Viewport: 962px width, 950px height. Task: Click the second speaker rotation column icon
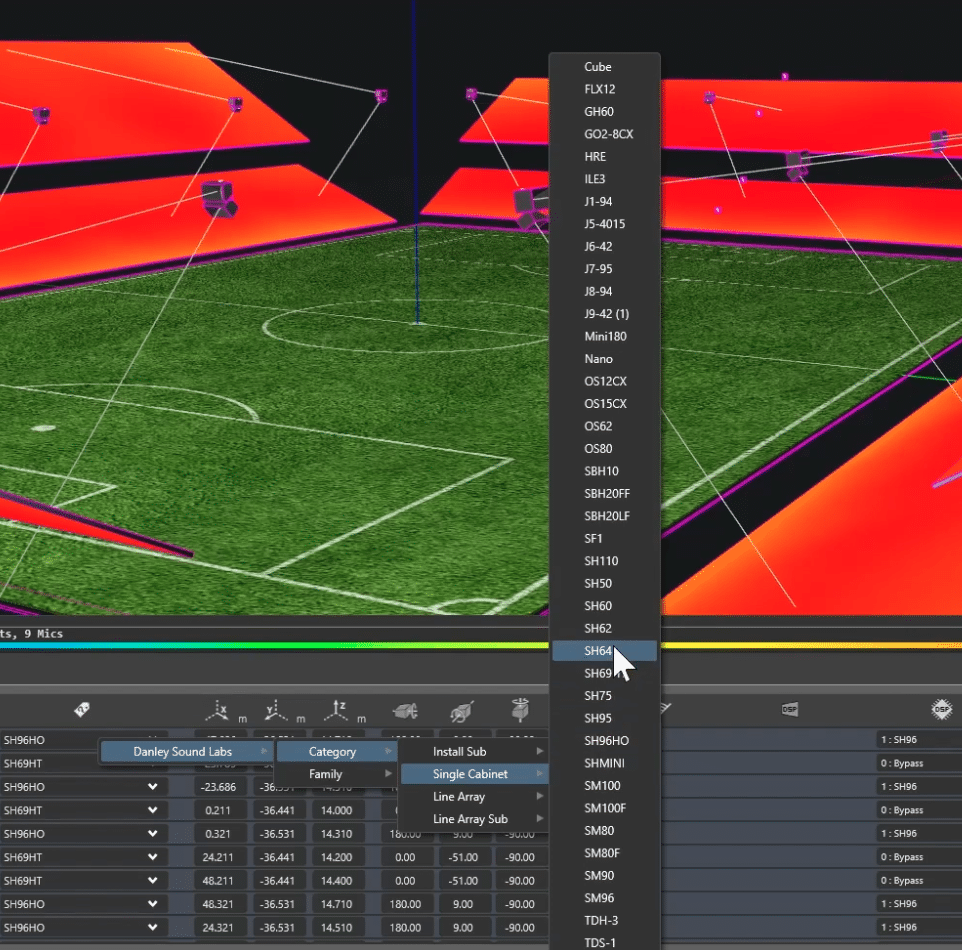pyautogui.click(x=462, y=711)
